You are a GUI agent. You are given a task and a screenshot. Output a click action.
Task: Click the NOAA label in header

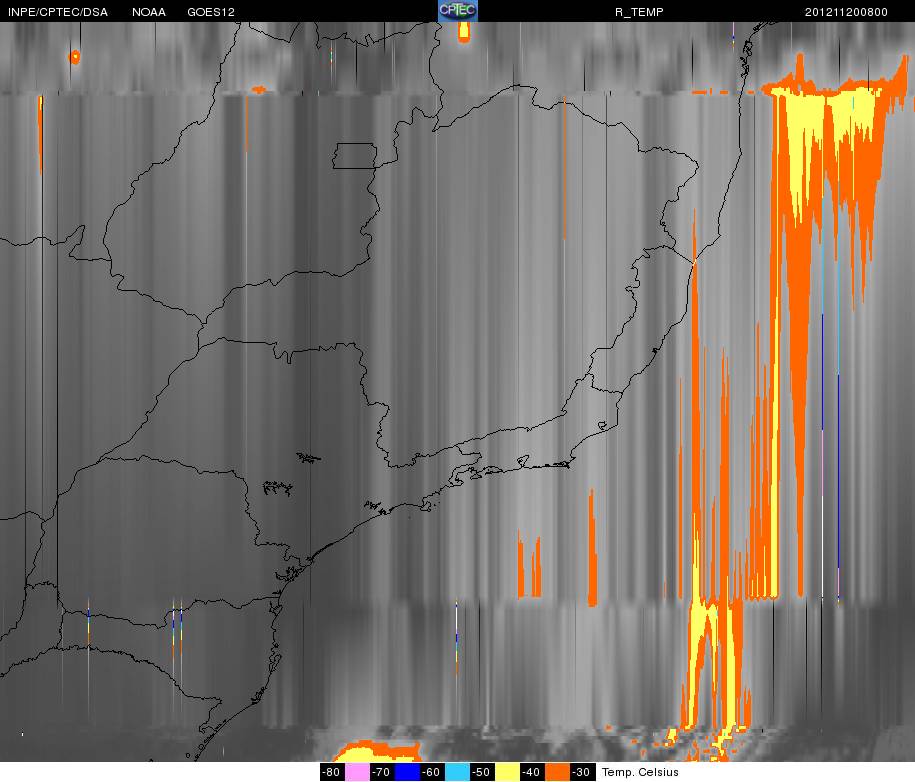pyautogui.click(x=149, y=12)
